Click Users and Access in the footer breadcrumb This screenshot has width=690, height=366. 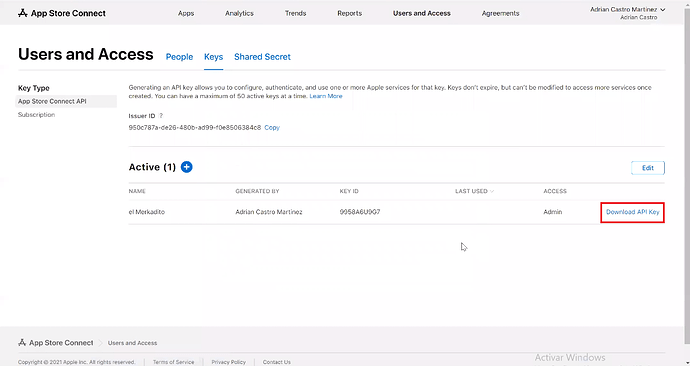click(132, 343)
